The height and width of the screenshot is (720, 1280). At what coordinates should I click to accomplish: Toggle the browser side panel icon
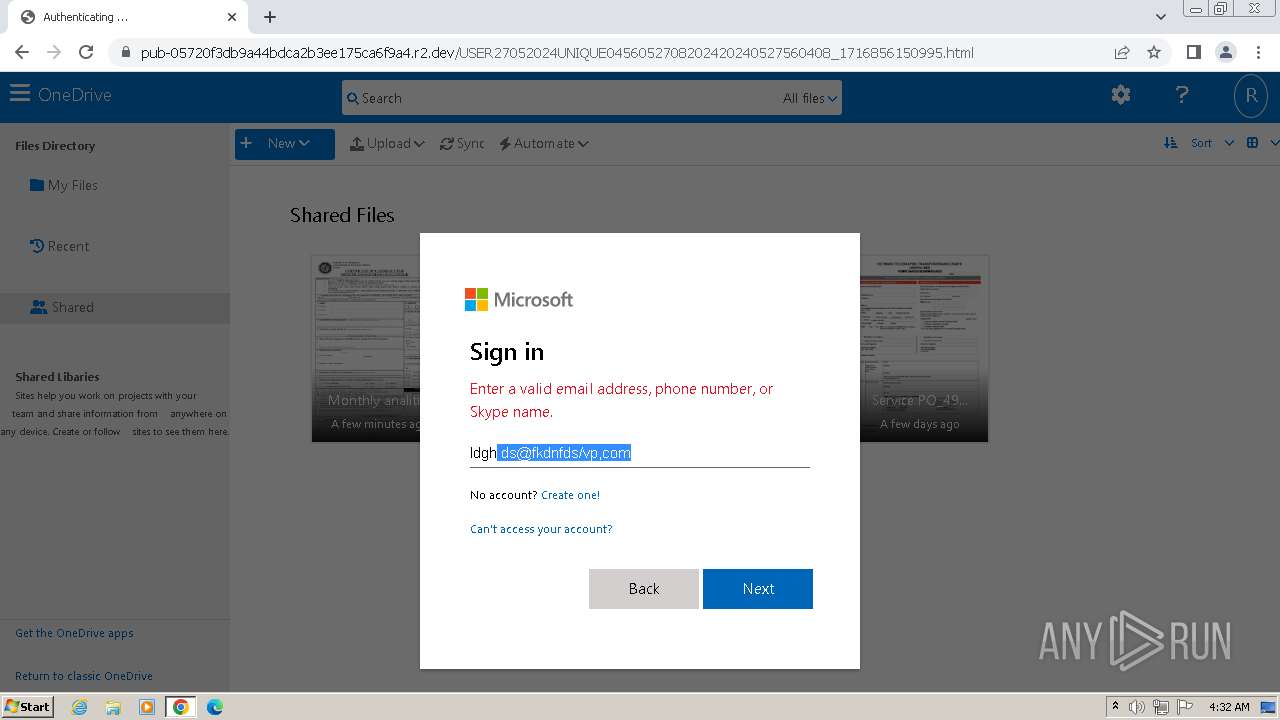[1193, 52]
